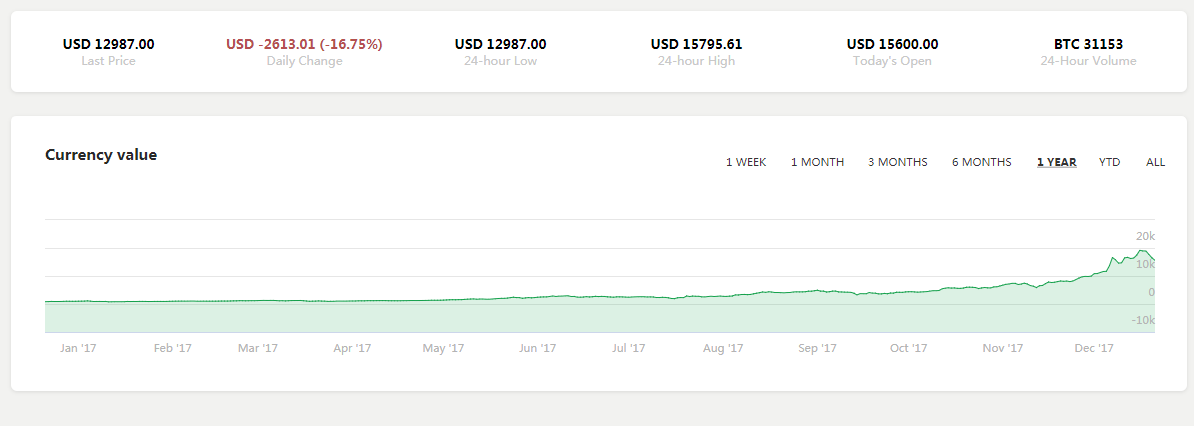This screenshot has height=426, width=1194.
Task: Select the 1 WEEK time range
Action: pos(746,162)
